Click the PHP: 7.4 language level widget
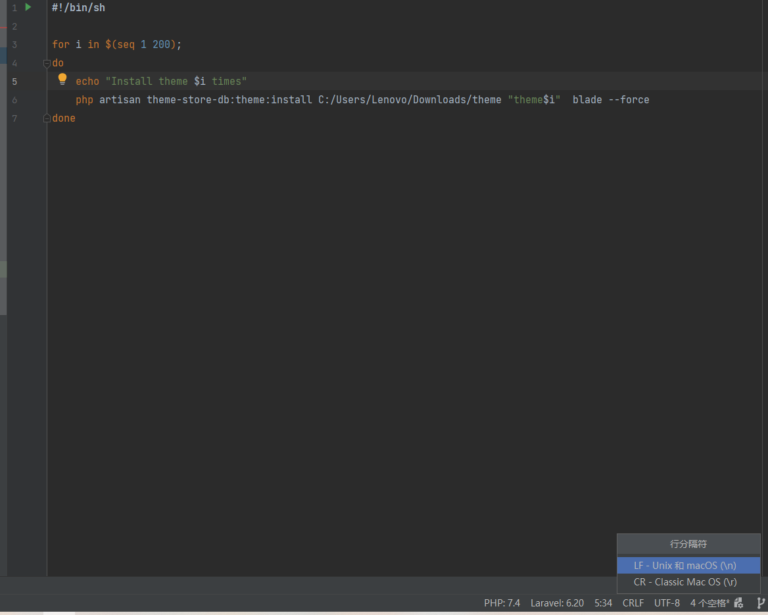Screen dimensions: 768x615 [502, 603]
